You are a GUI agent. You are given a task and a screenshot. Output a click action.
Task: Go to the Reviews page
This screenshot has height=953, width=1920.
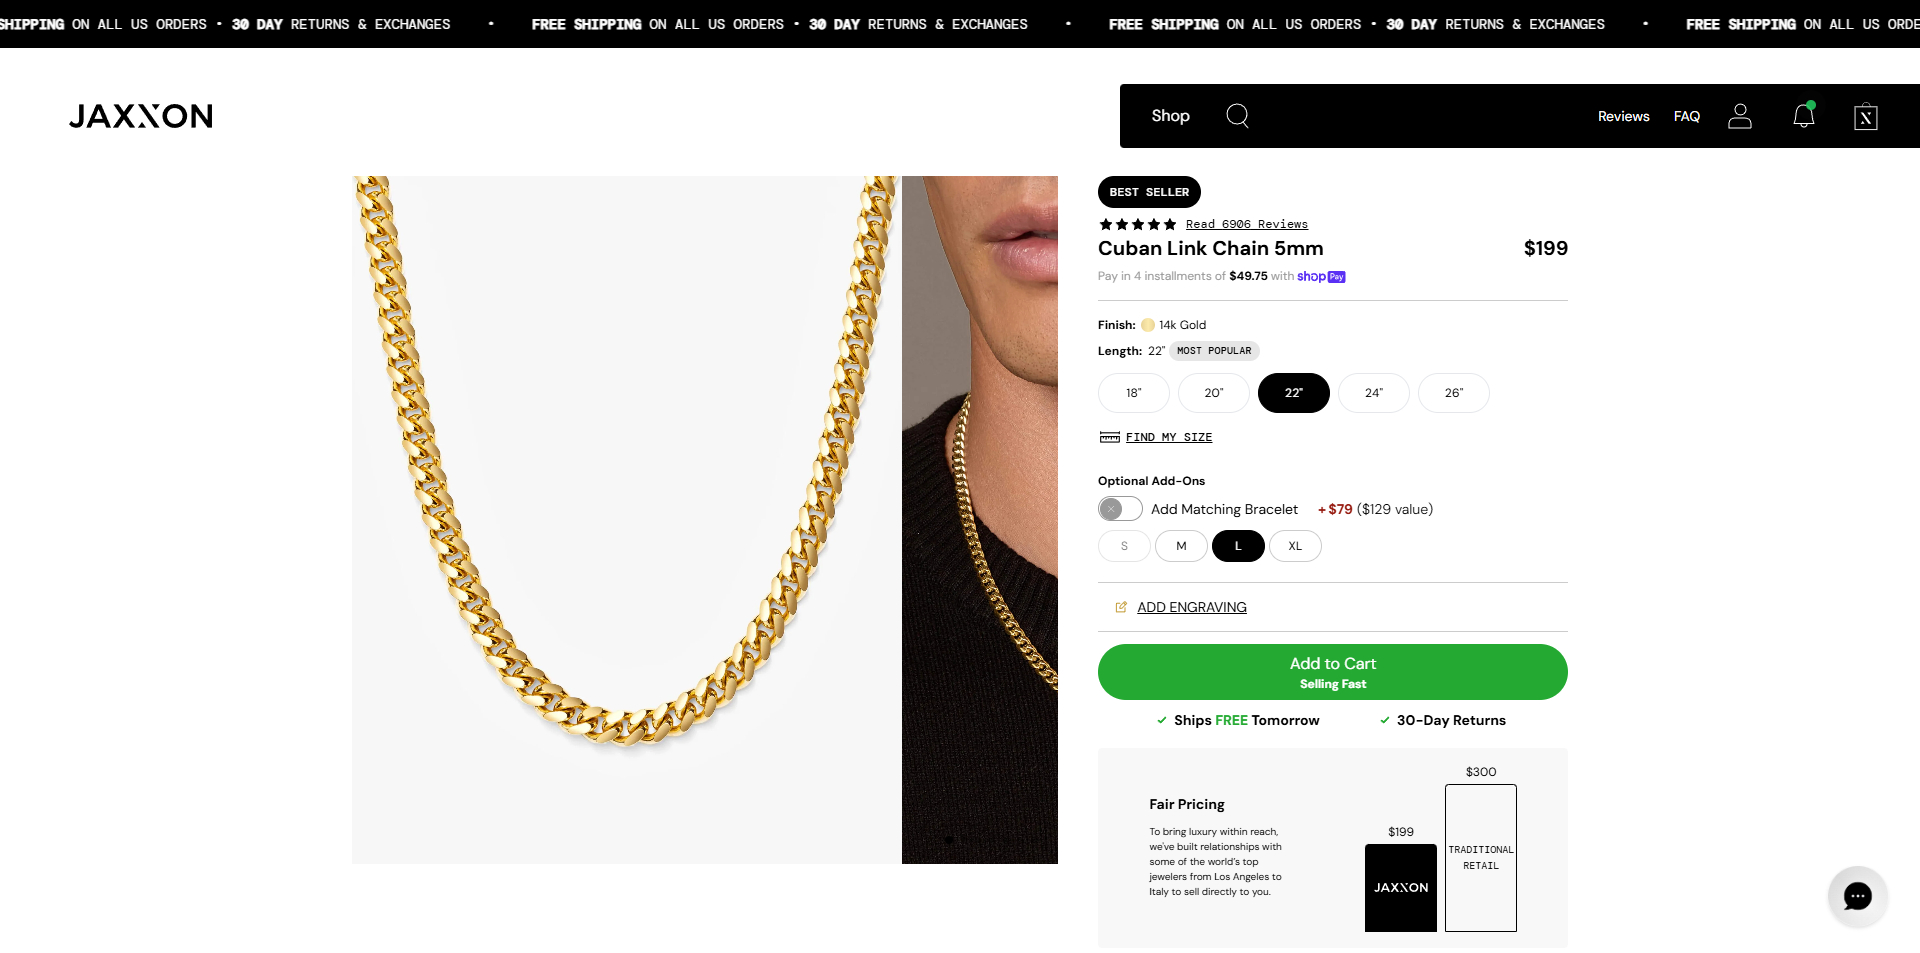point(1623,116)
